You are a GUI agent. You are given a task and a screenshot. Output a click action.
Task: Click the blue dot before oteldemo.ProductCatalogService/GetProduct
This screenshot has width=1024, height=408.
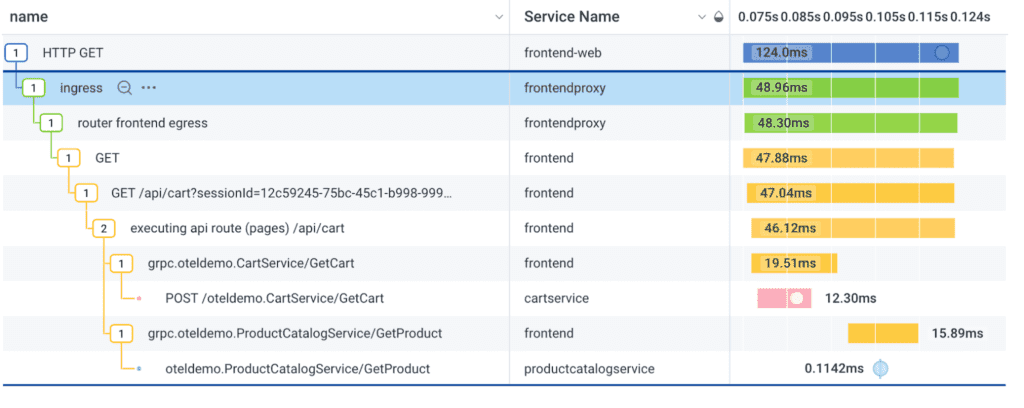(x=139, y=369)
